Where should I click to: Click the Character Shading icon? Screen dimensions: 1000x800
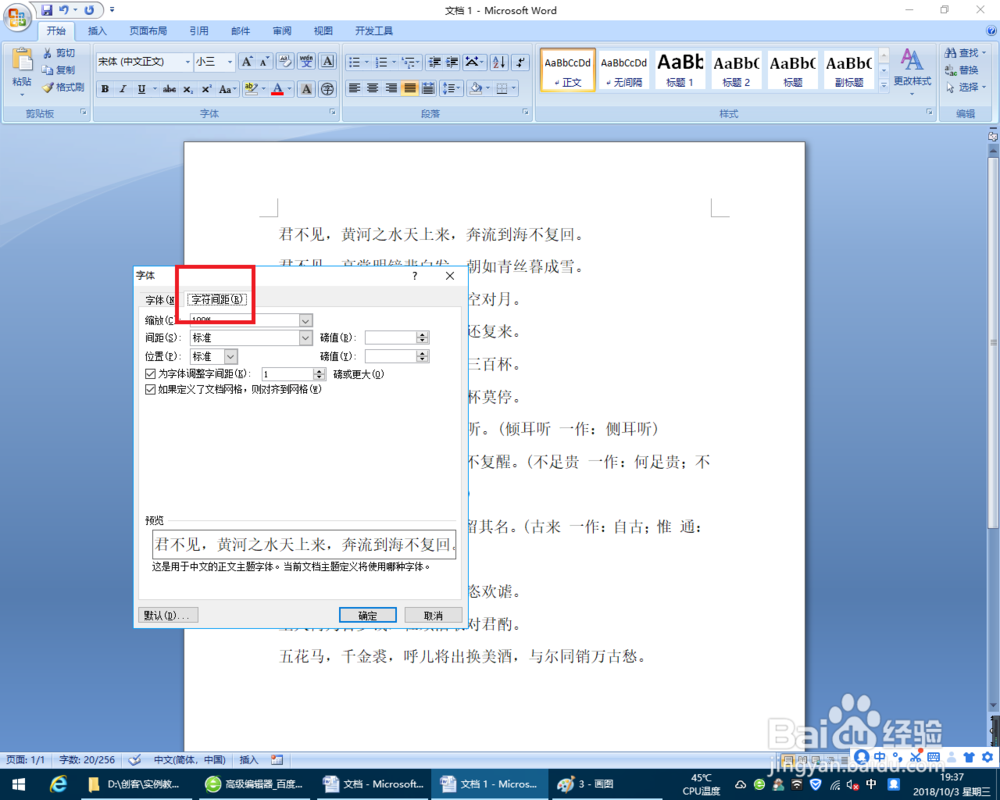point(307,89)
